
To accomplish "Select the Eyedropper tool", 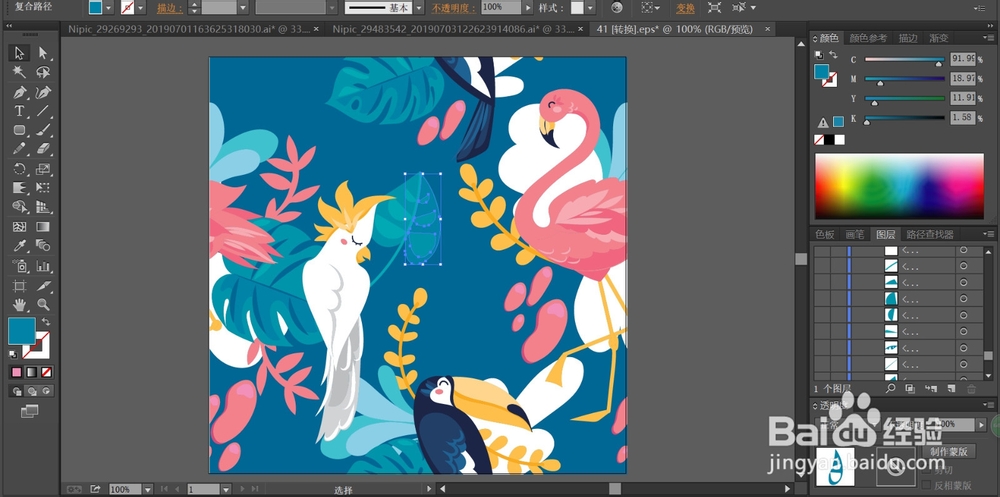I will pyautogui.click(x=19, y=246).
